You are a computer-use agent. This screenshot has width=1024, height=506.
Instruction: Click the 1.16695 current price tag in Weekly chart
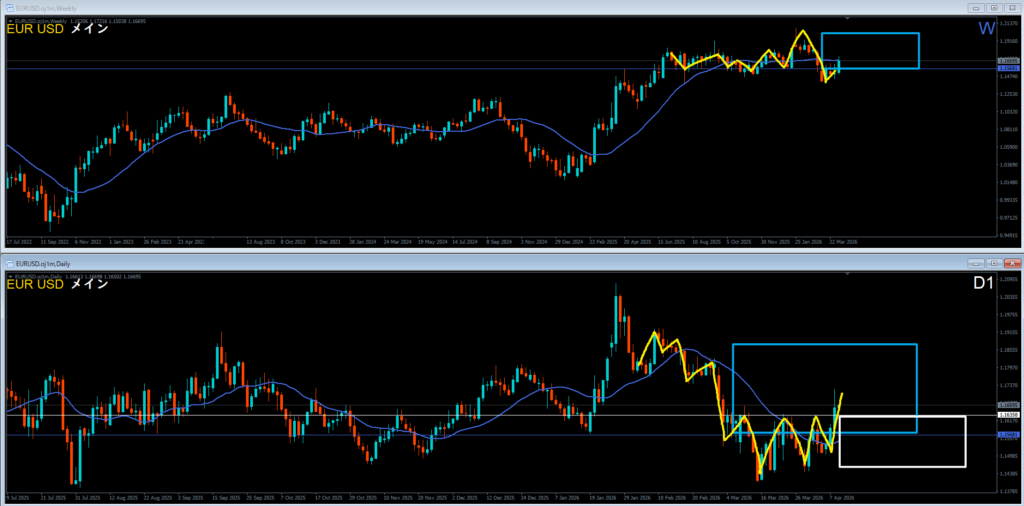tap(1008, 61)
